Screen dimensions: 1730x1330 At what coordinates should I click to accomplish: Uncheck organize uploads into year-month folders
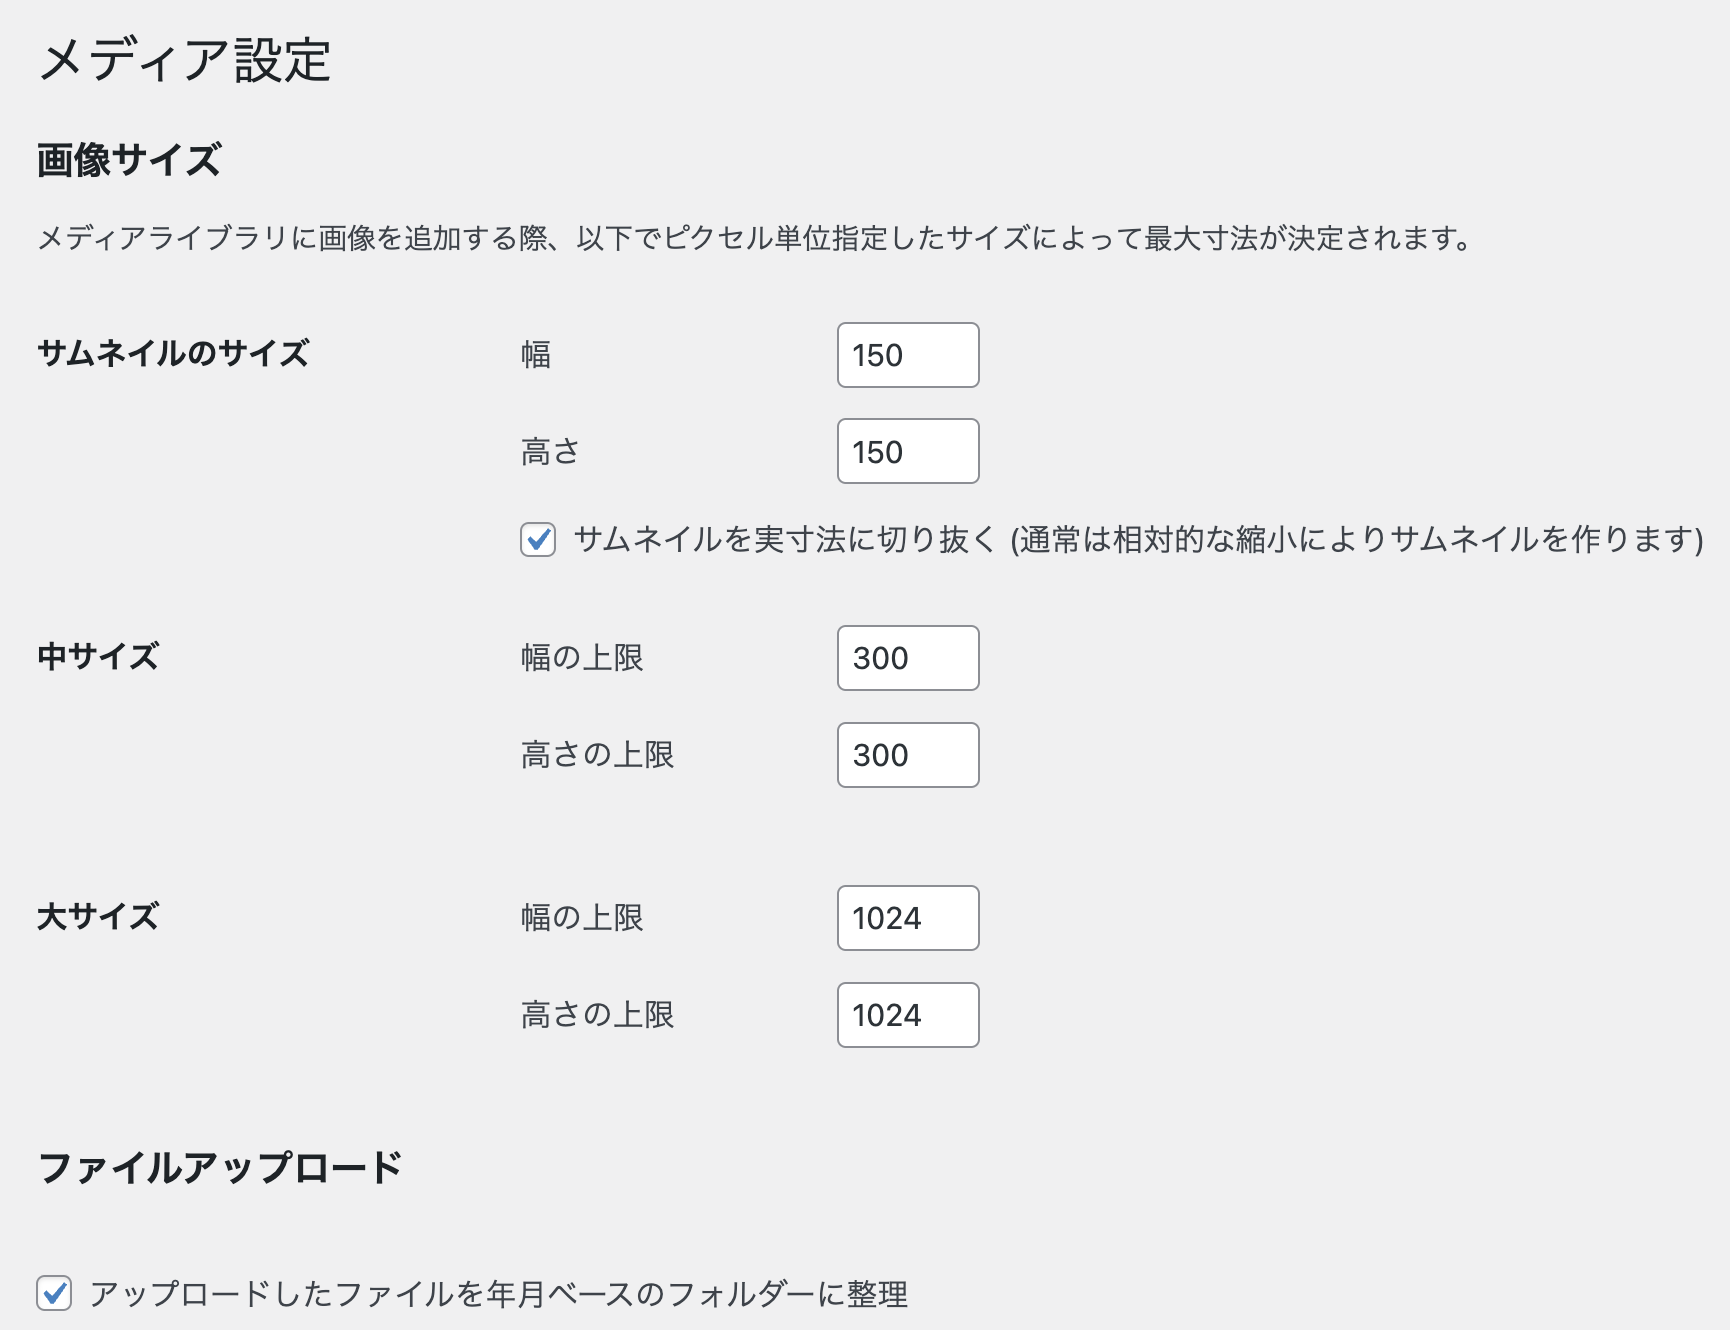[x=54, y=1293]
